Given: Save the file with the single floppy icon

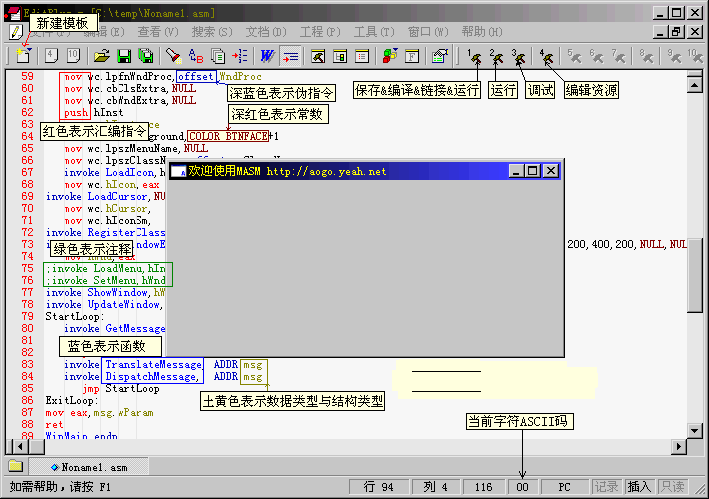Looking at the screenshot, I should coord(124,56).
